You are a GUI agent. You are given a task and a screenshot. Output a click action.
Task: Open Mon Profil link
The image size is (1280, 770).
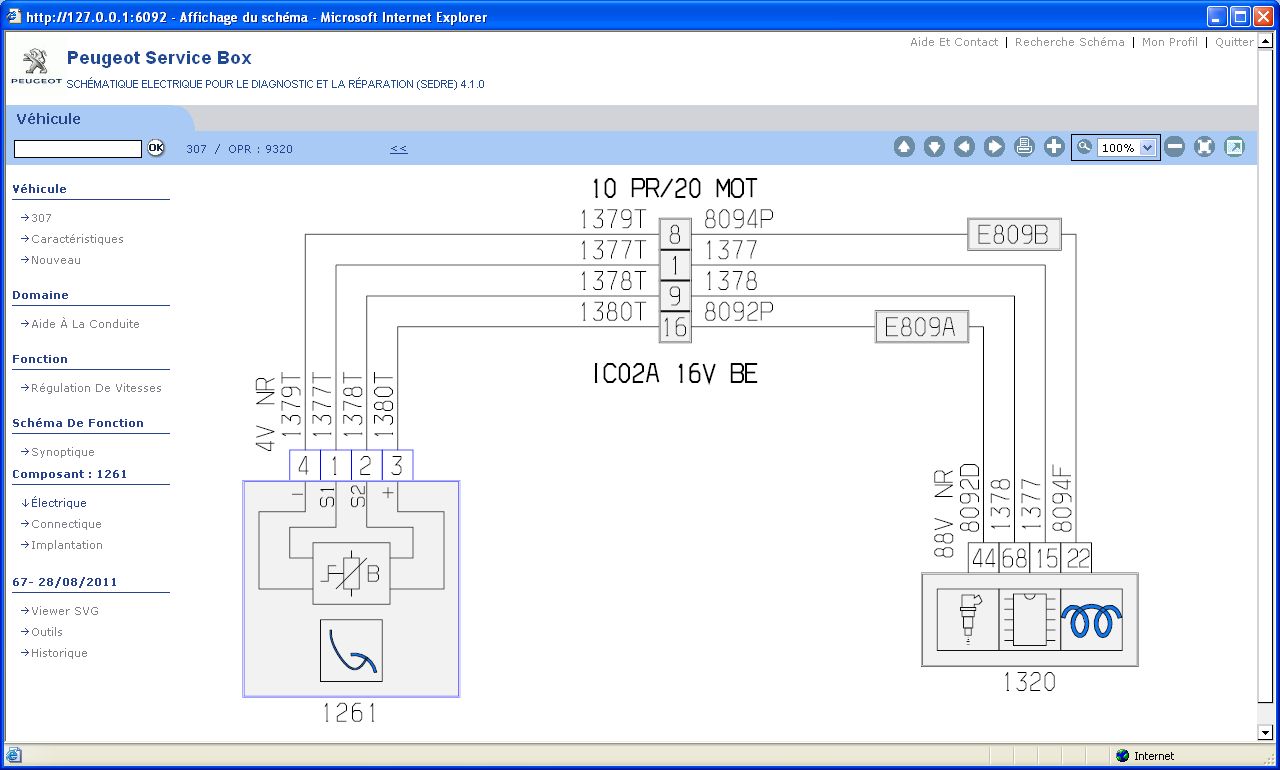pyautogui.click(x=1170, y=42)
